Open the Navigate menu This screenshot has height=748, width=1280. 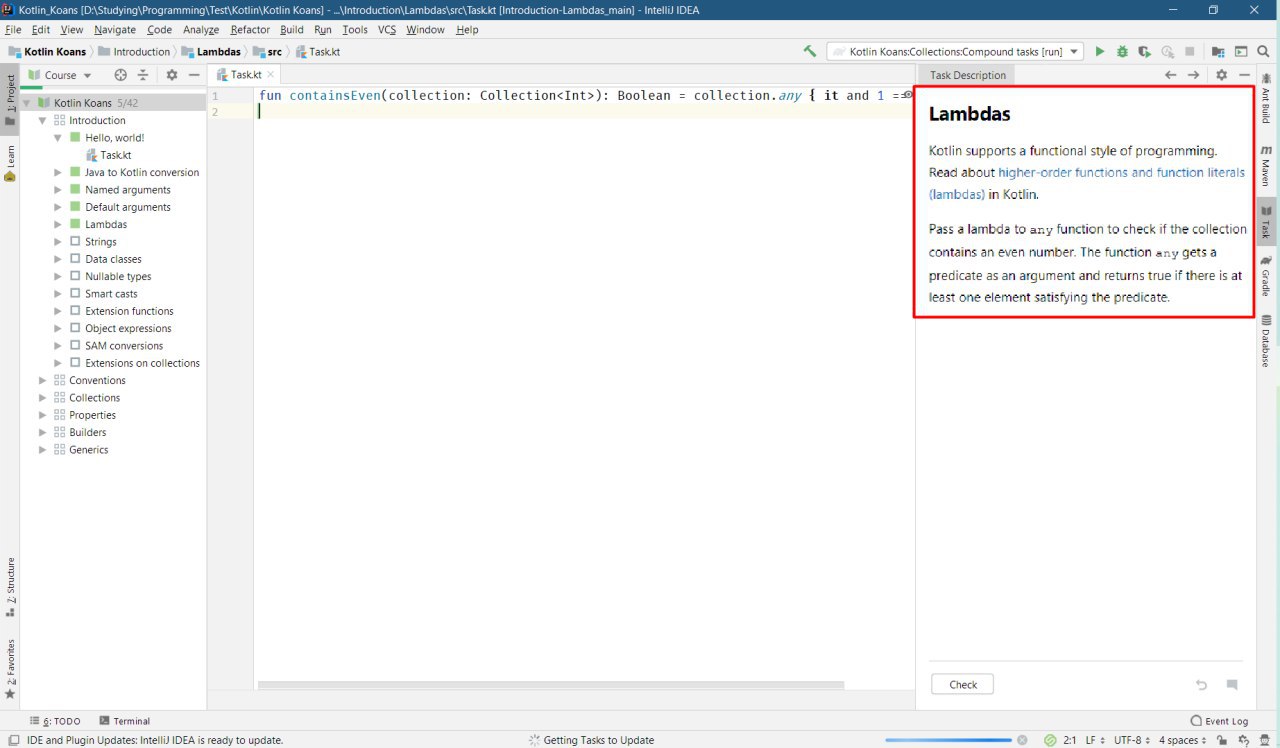[x=115, y=30]
